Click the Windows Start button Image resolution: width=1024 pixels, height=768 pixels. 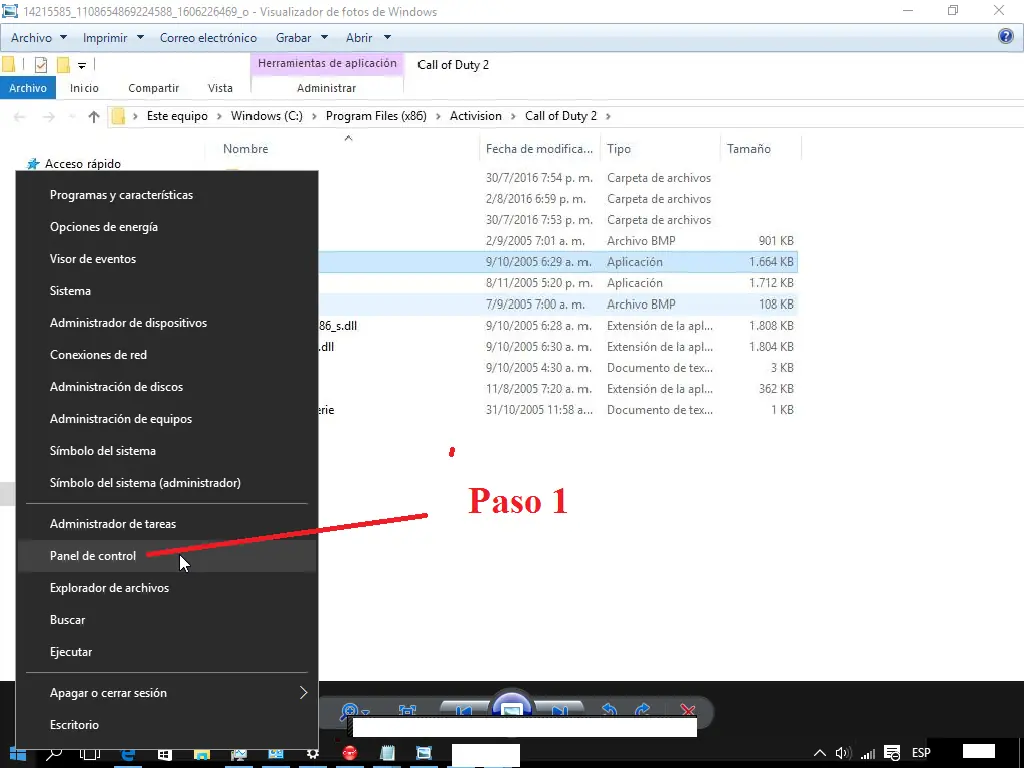click(x=18, y=754)
